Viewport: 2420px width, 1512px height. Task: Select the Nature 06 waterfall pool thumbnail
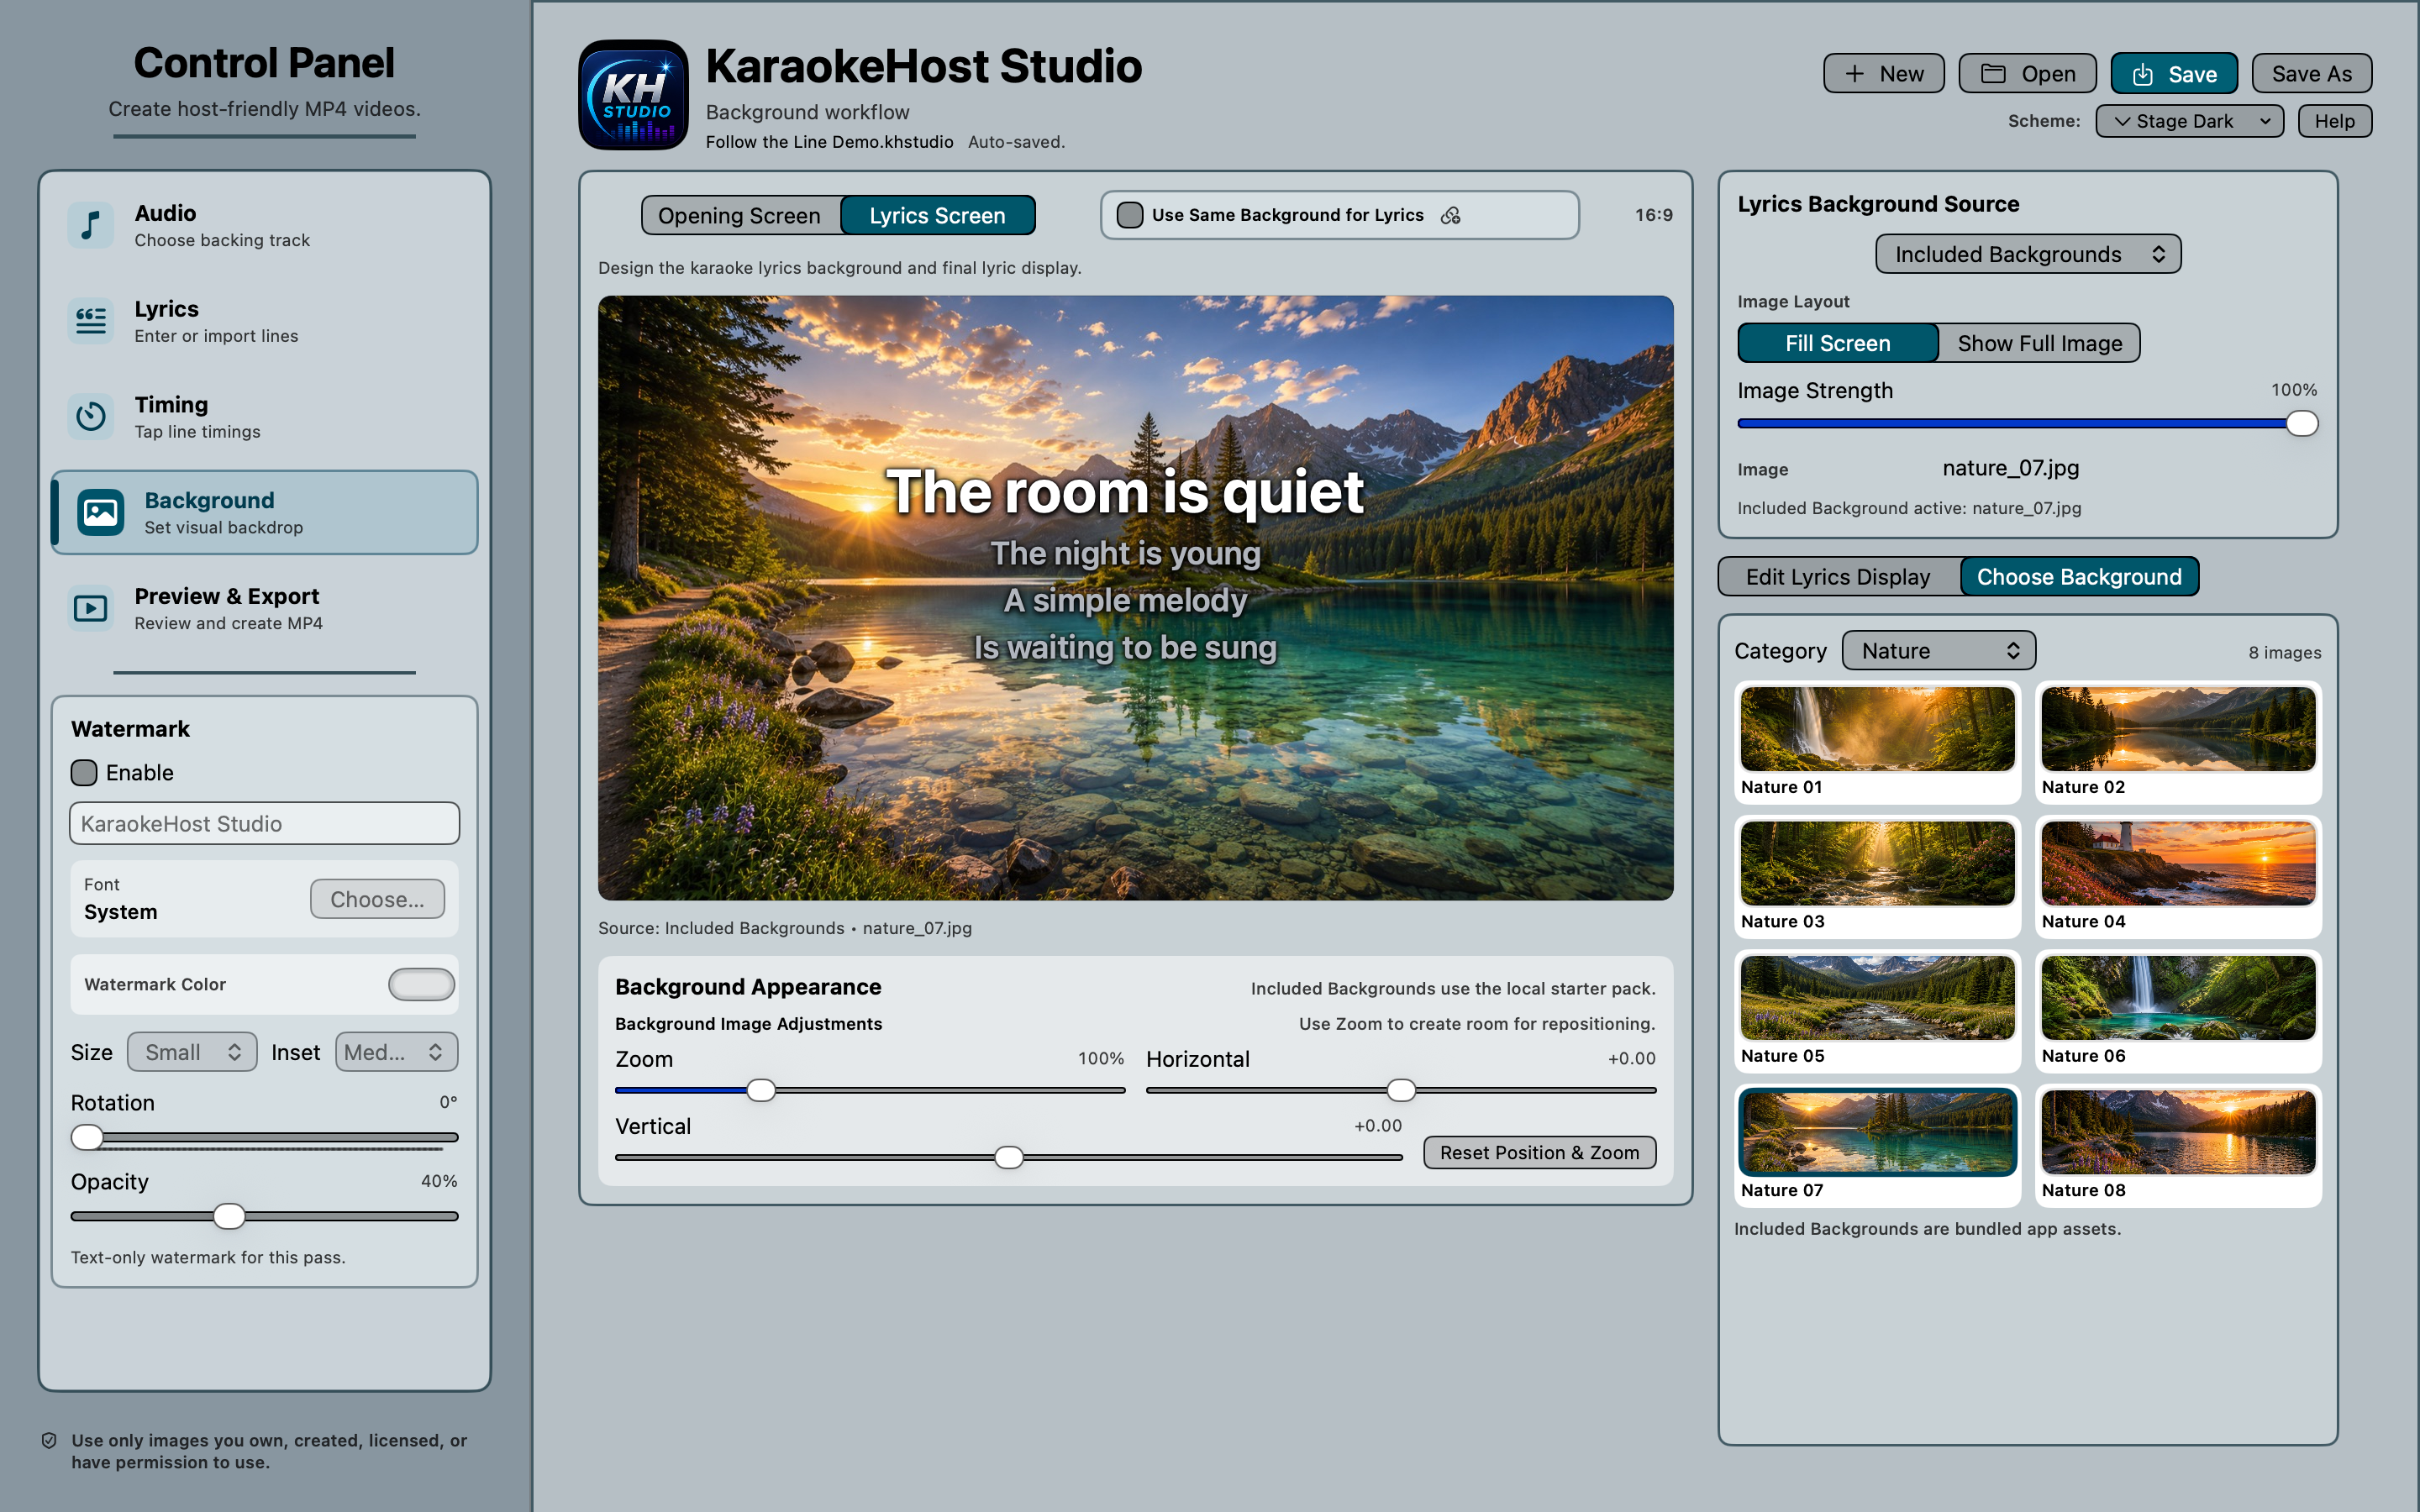(2178, 1011)
